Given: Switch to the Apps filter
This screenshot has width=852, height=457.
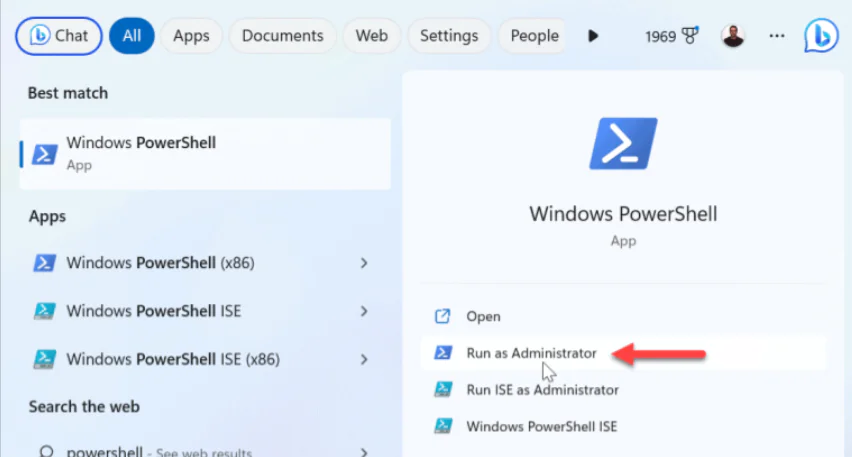Looking at the screenshot, I should click(x=191, y=36).
